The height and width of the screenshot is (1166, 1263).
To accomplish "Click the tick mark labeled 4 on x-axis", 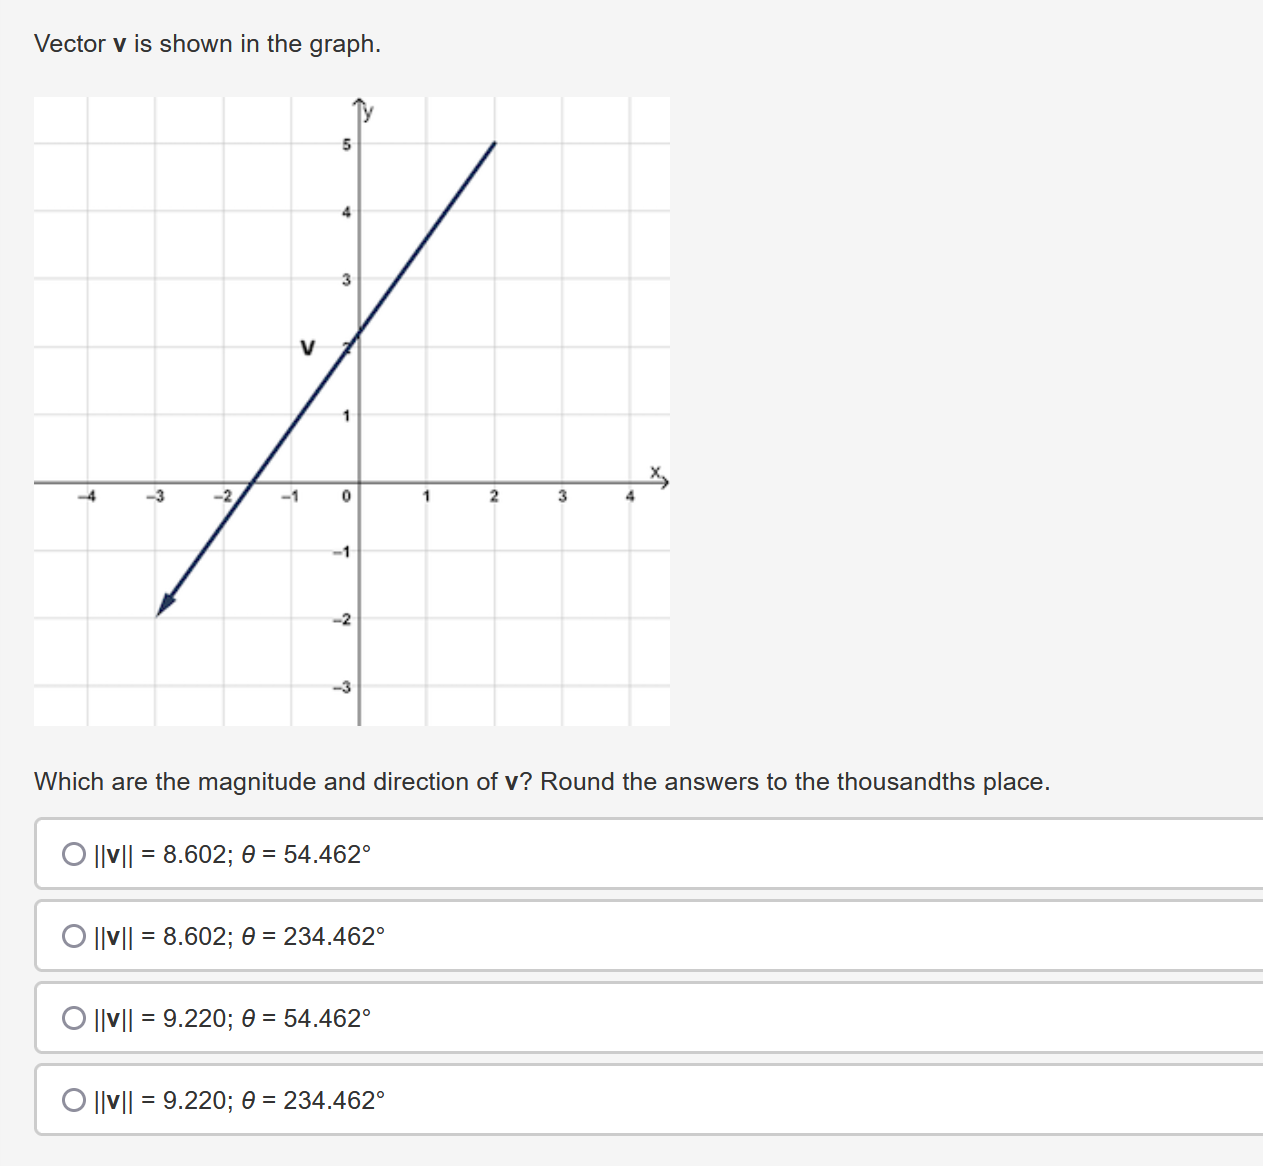I will pos(630,496).
